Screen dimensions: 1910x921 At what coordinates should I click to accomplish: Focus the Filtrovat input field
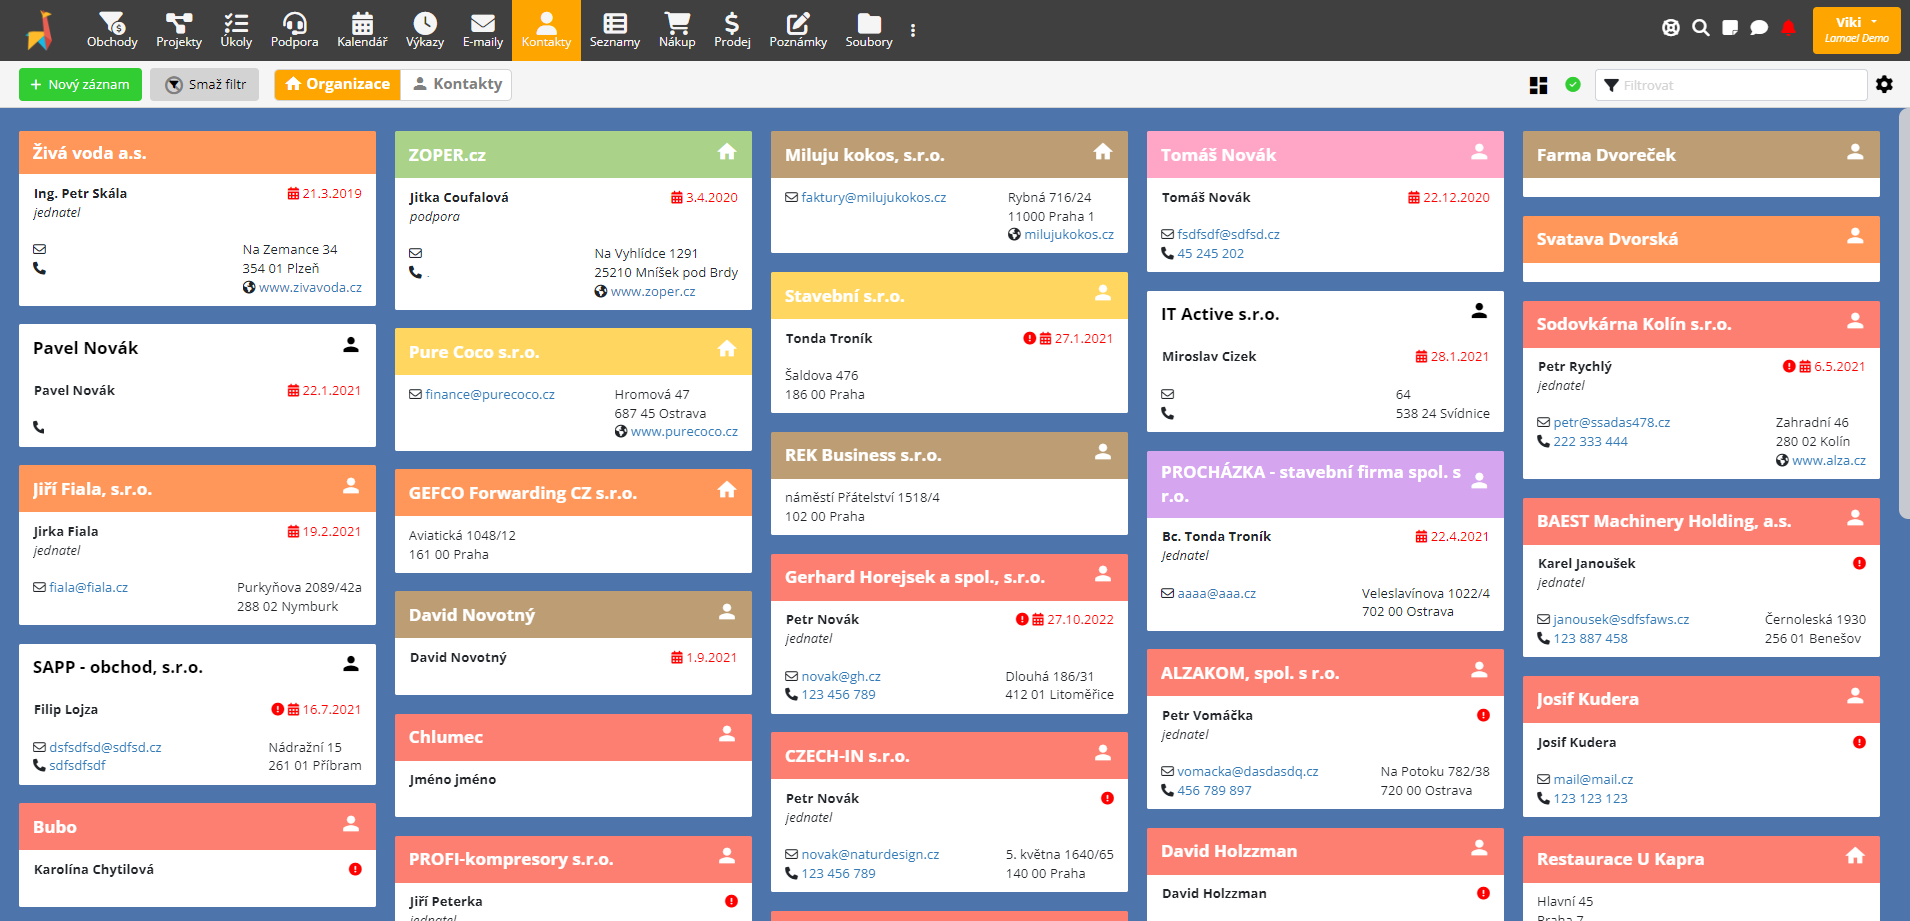(1731, 85)
